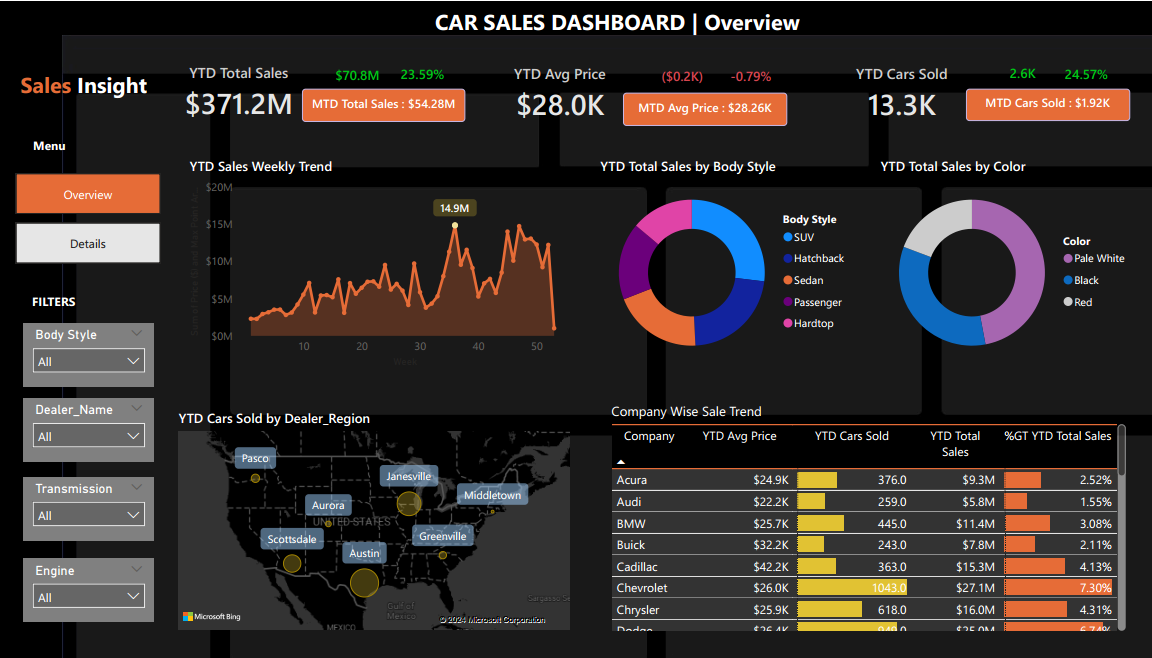The height and width of the screenshot is (658, 1152).
Task: Sort table by Company column header
Action: [649, 436]
